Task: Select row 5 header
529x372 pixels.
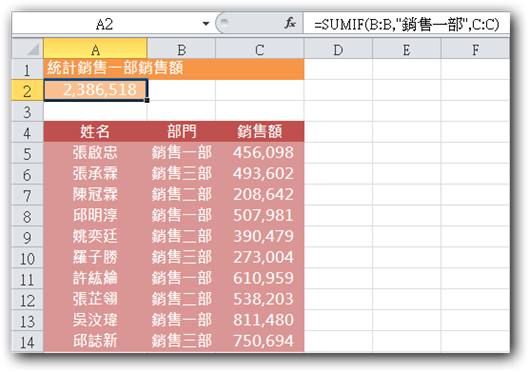Action: 28,153
